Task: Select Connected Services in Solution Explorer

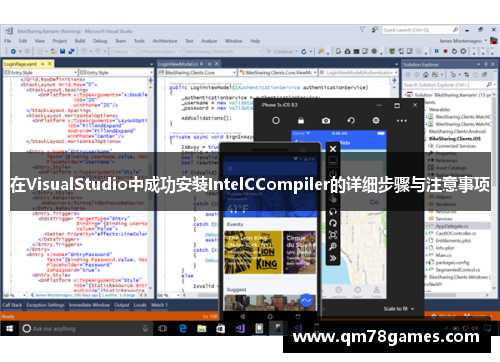Action: pos(455,146)
